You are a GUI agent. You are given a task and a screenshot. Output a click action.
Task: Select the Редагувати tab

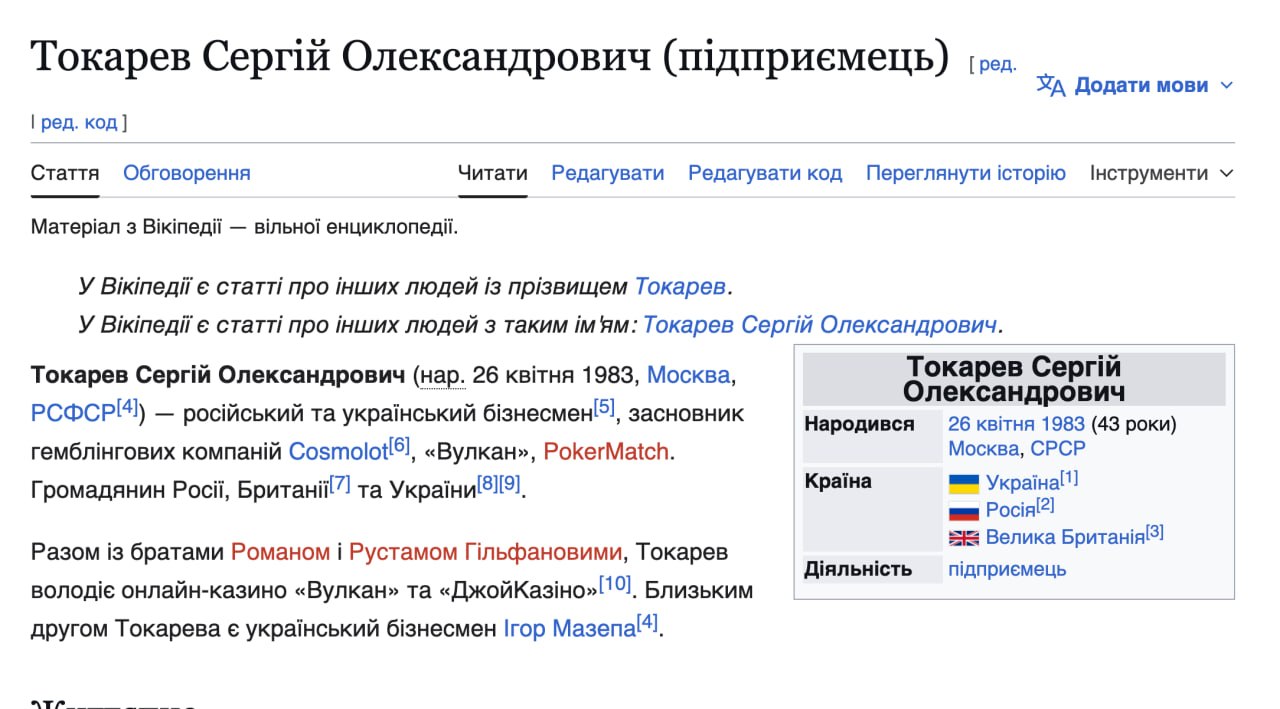pyautogui.click(x=608, y=173)
